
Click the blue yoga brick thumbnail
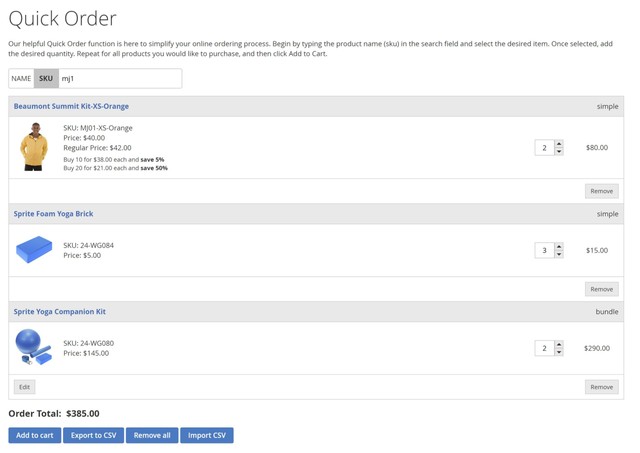tap(34, 249)
